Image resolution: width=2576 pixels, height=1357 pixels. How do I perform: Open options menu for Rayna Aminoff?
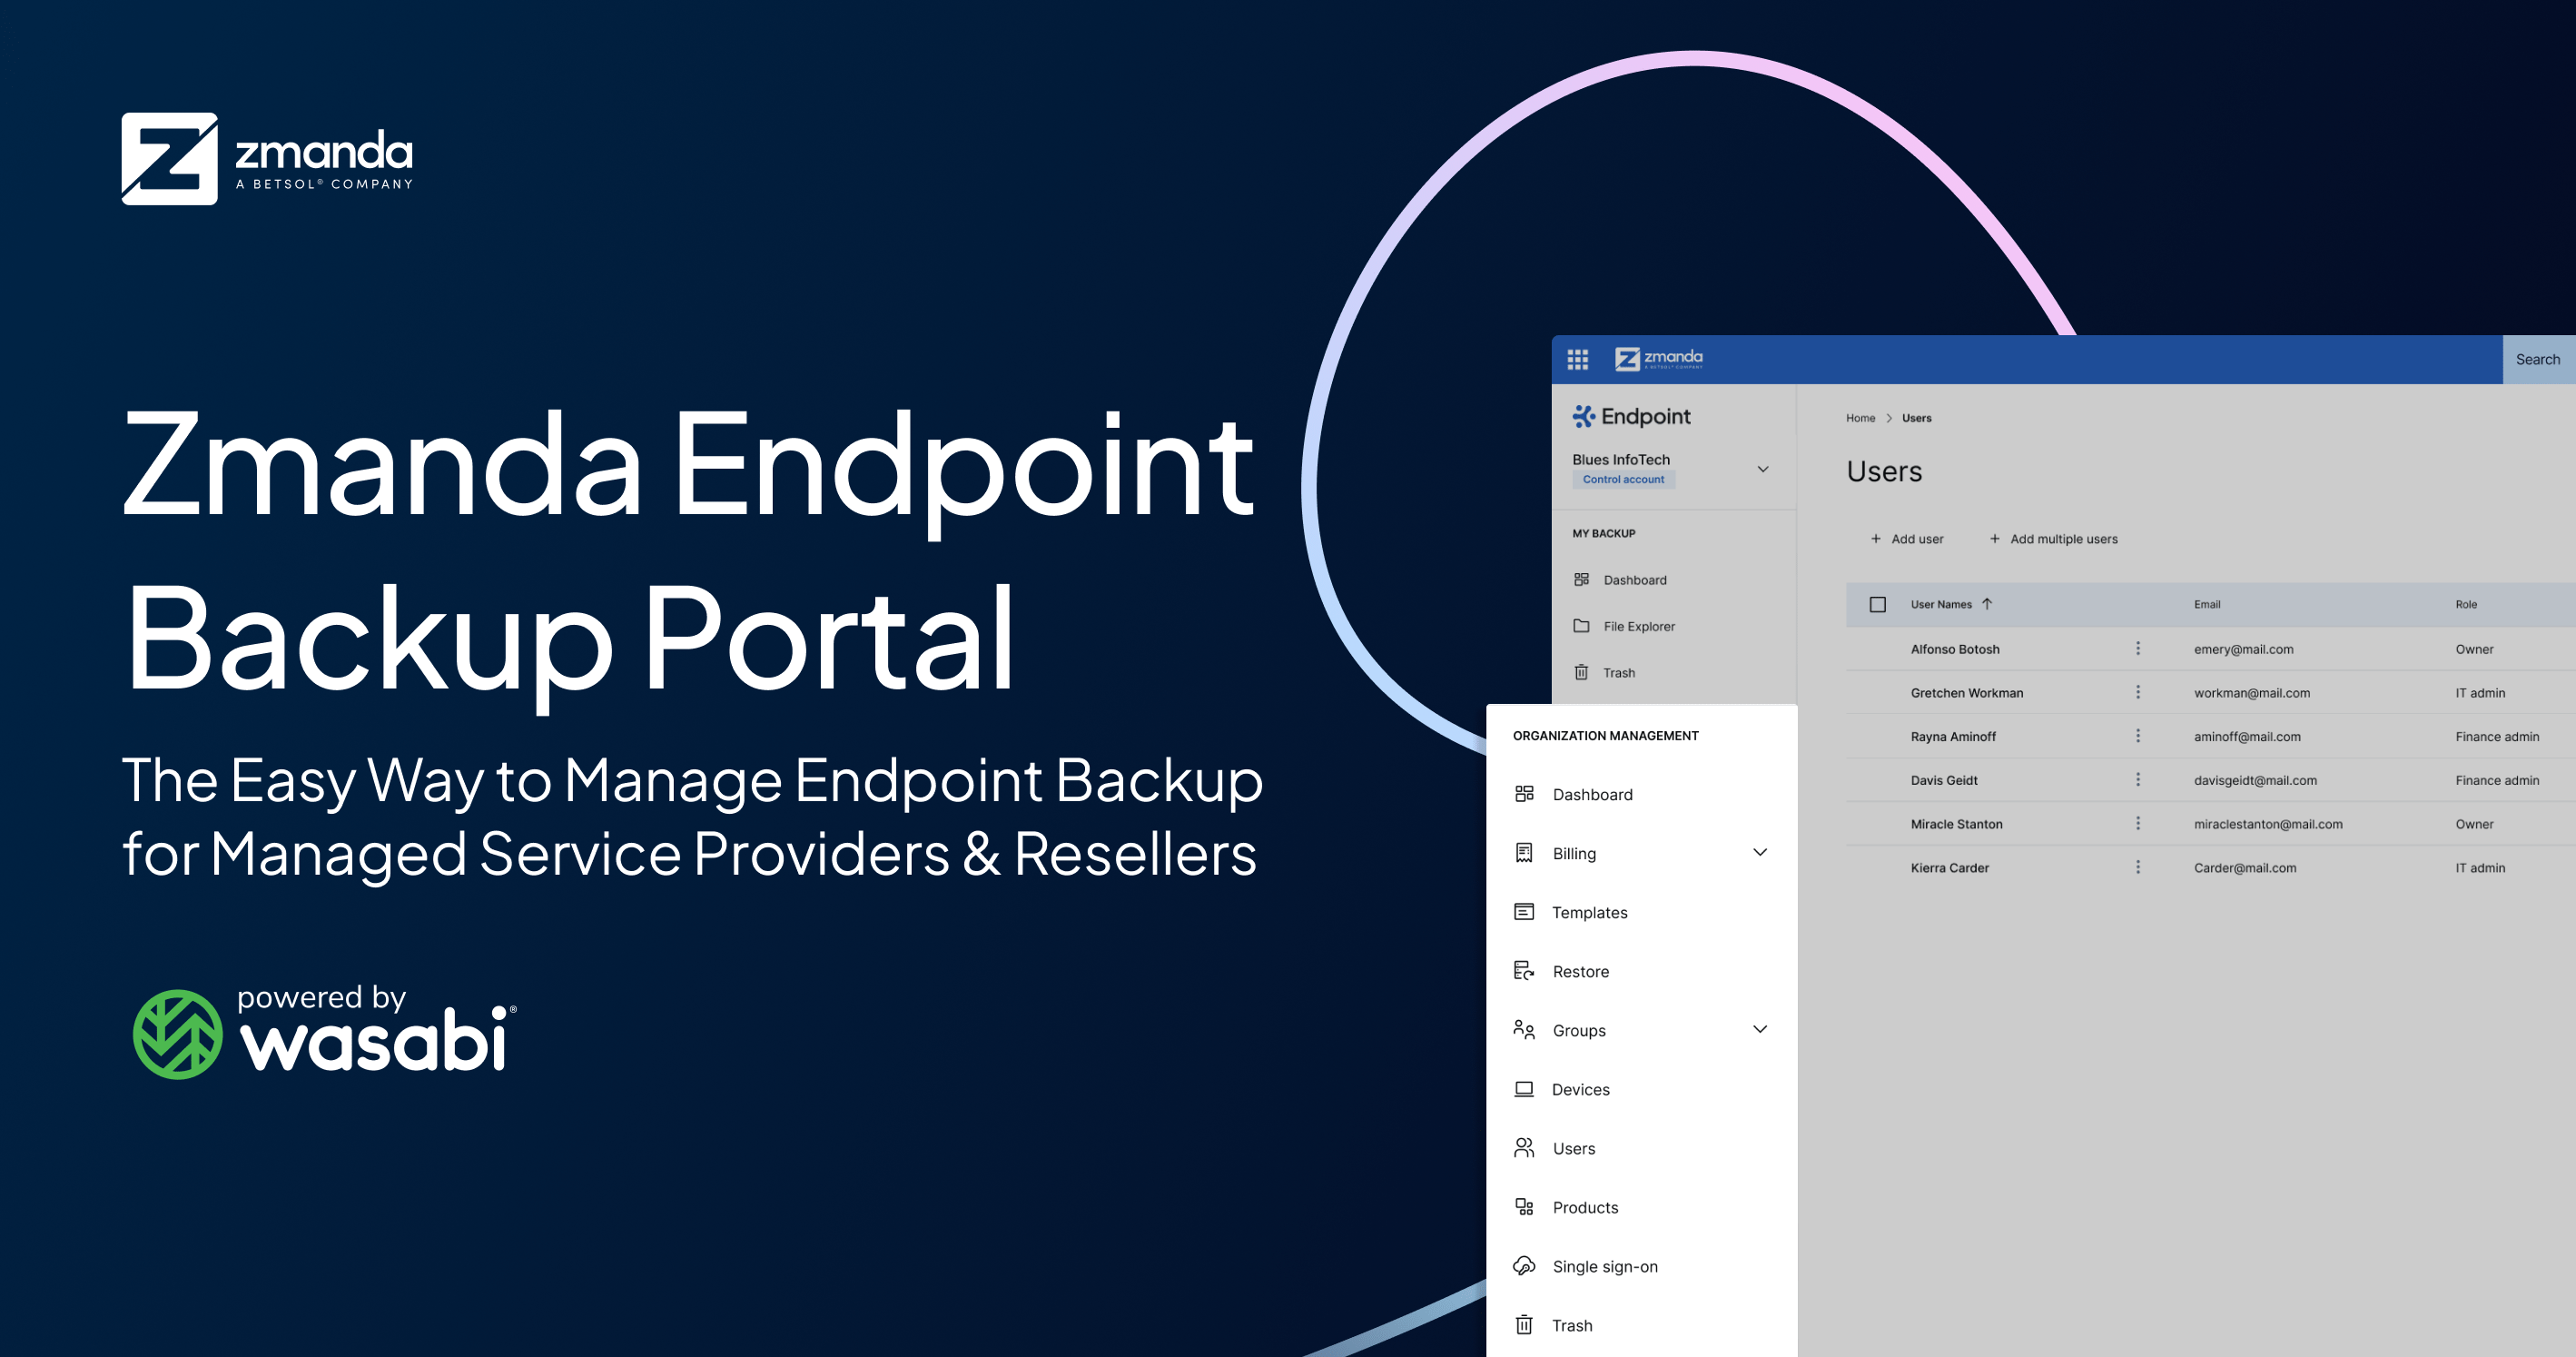coord(2138,736)
